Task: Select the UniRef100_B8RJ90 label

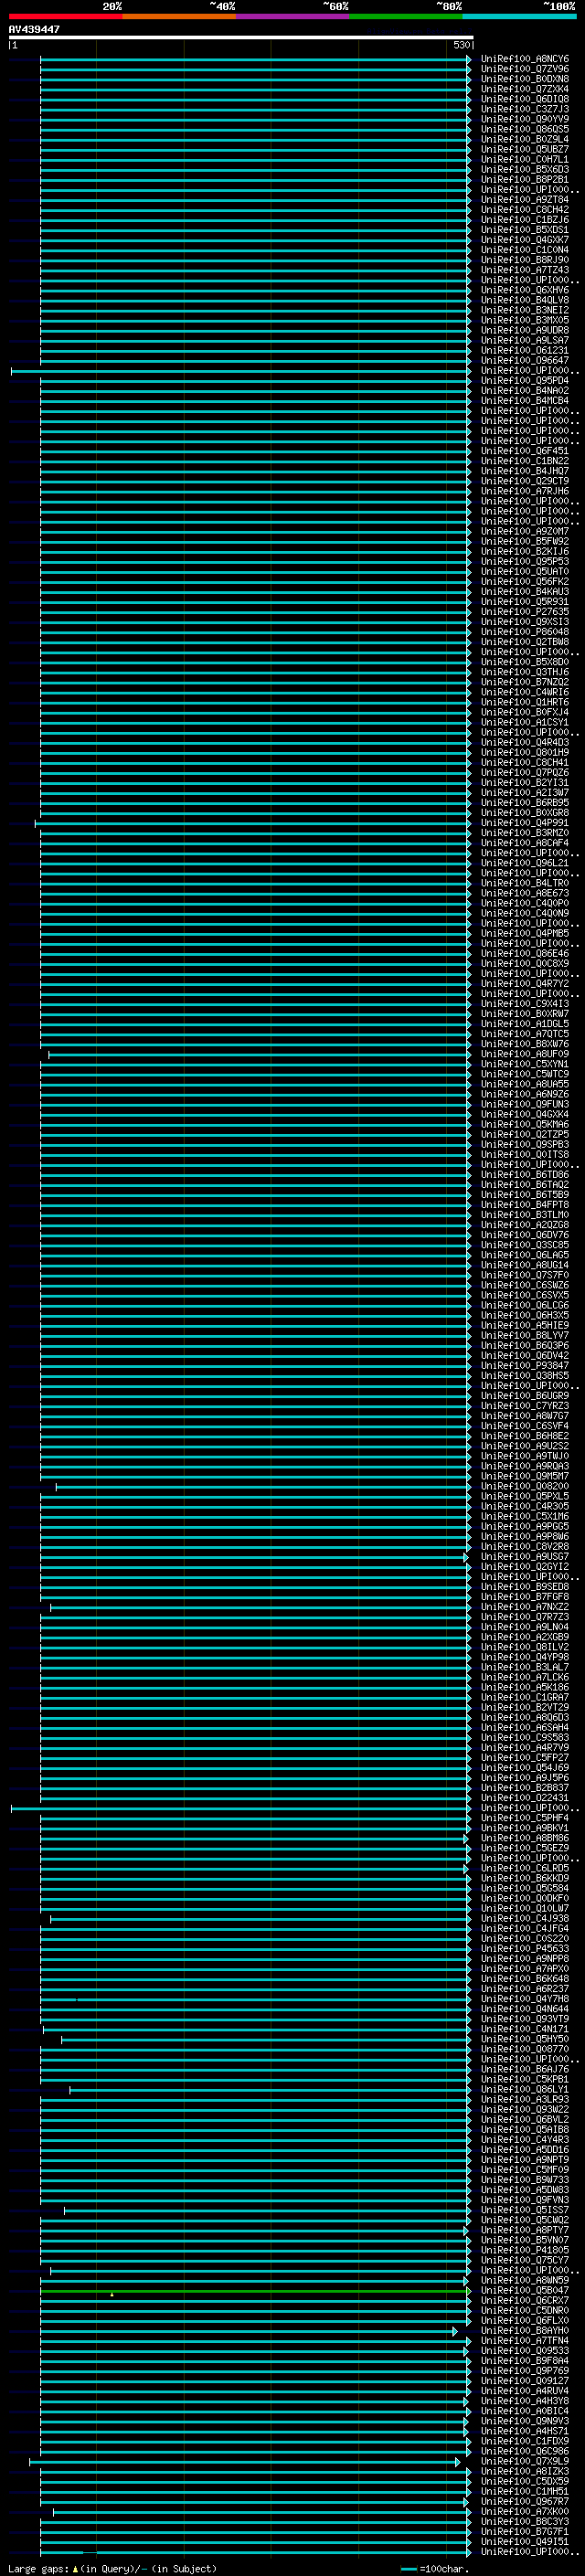Action: click(525, 260)
